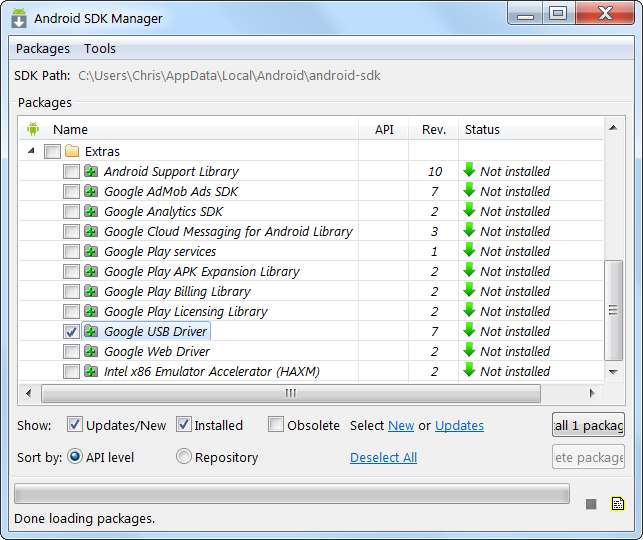Click the stop loading square icon

[591, 504]
